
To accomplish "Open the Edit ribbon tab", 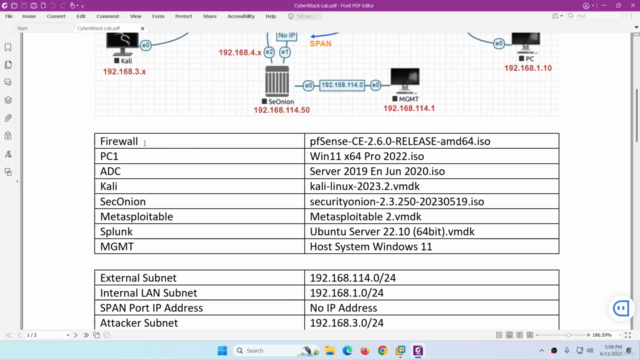I will [x=81, y=16].
